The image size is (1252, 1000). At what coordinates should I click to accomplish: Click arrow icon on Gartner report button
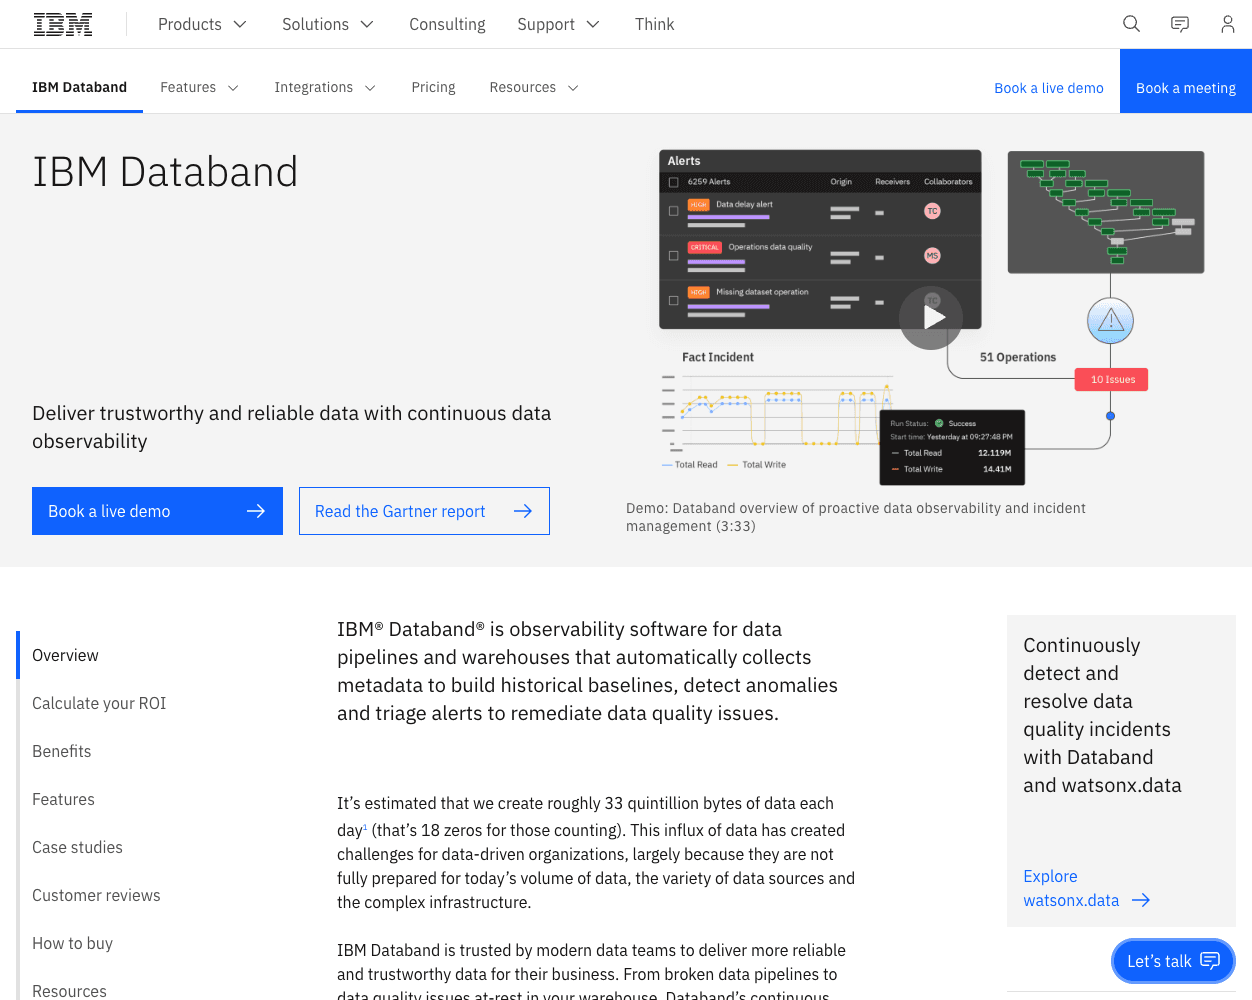523,511
